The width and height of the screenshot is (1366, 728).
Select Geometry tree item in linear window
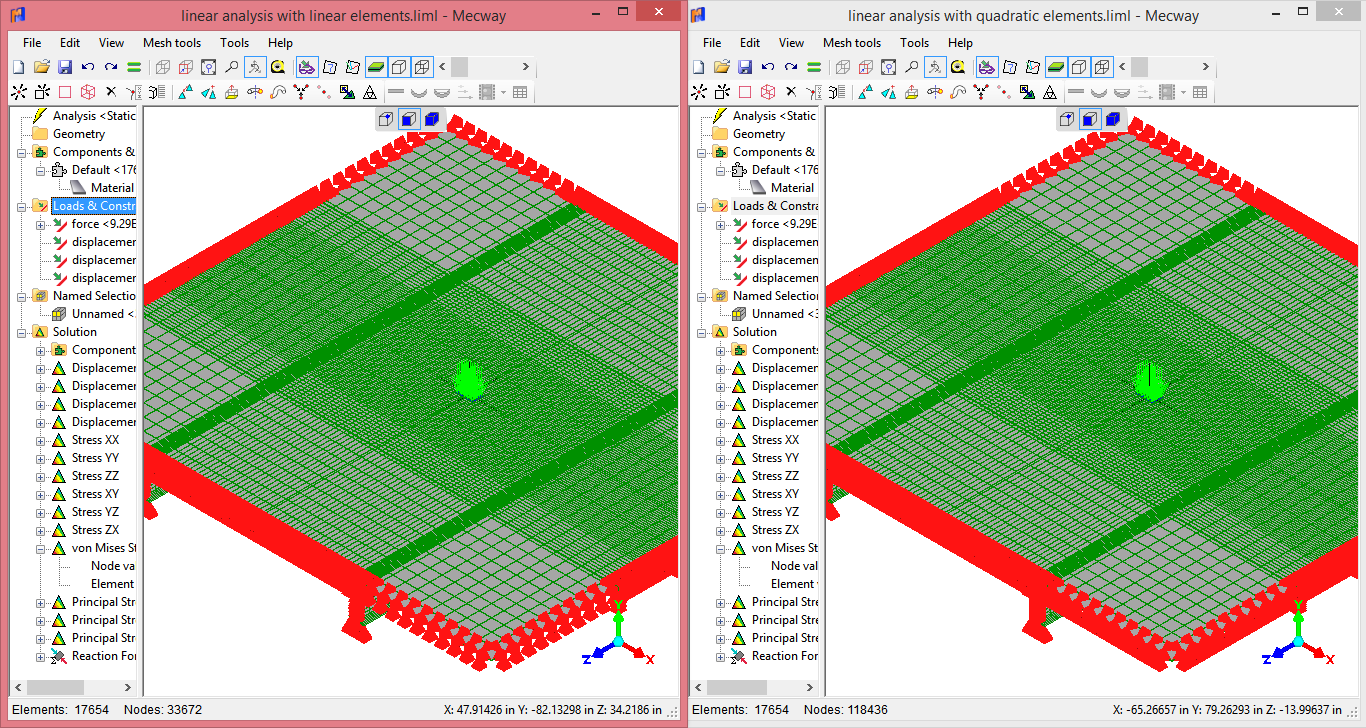tap(78, 134)
